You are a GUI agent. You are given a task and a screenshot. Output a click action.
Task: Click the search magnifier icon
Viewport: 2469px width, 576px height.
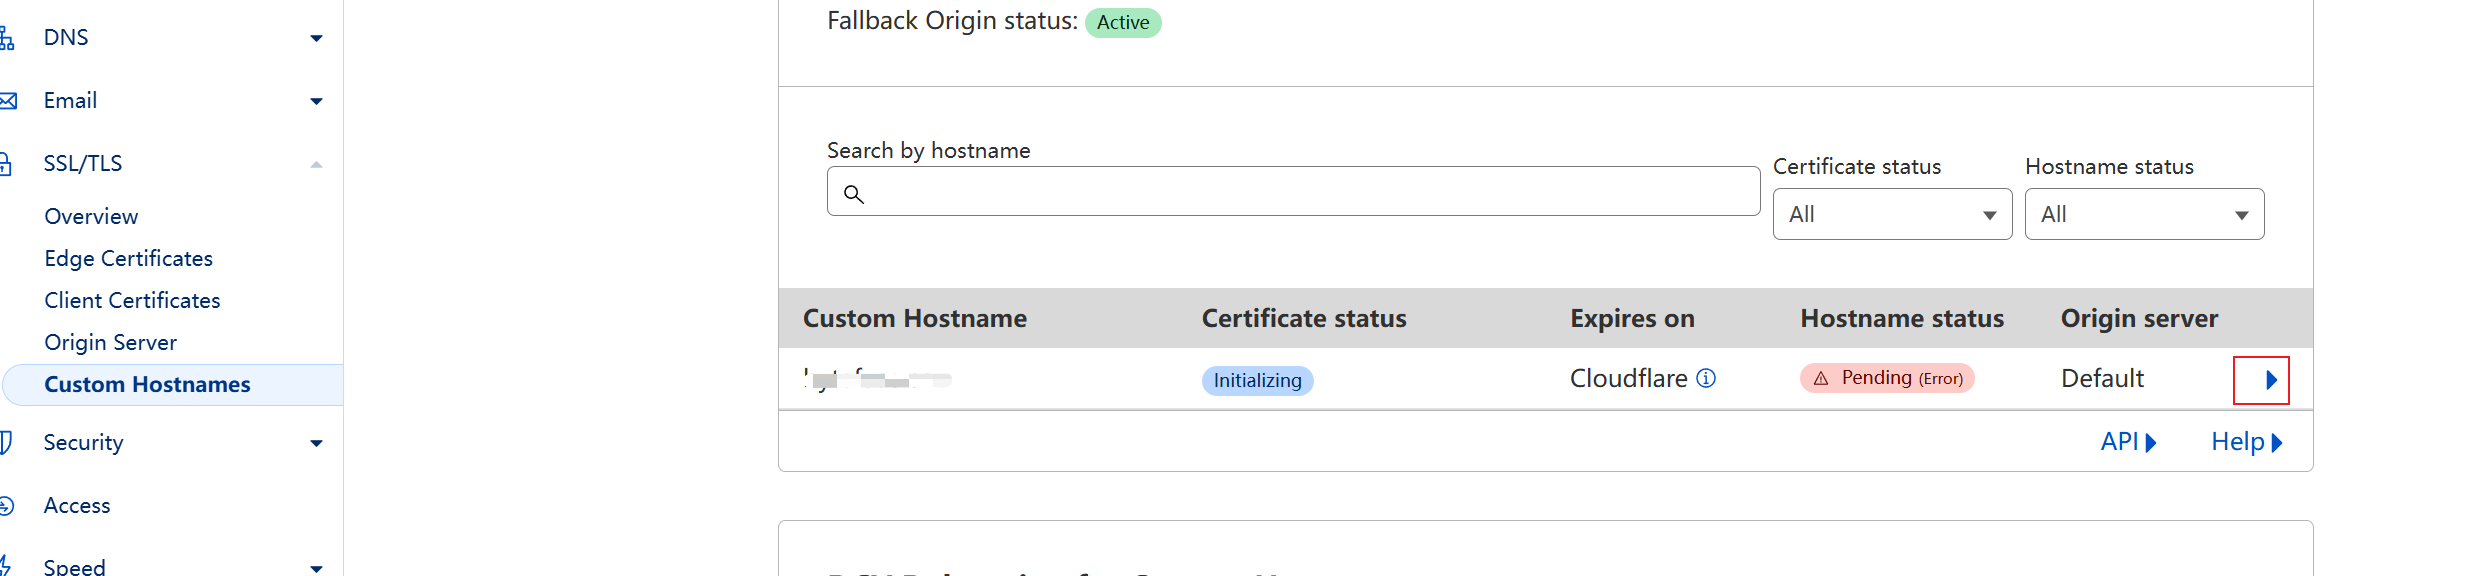tap(853, 193)
